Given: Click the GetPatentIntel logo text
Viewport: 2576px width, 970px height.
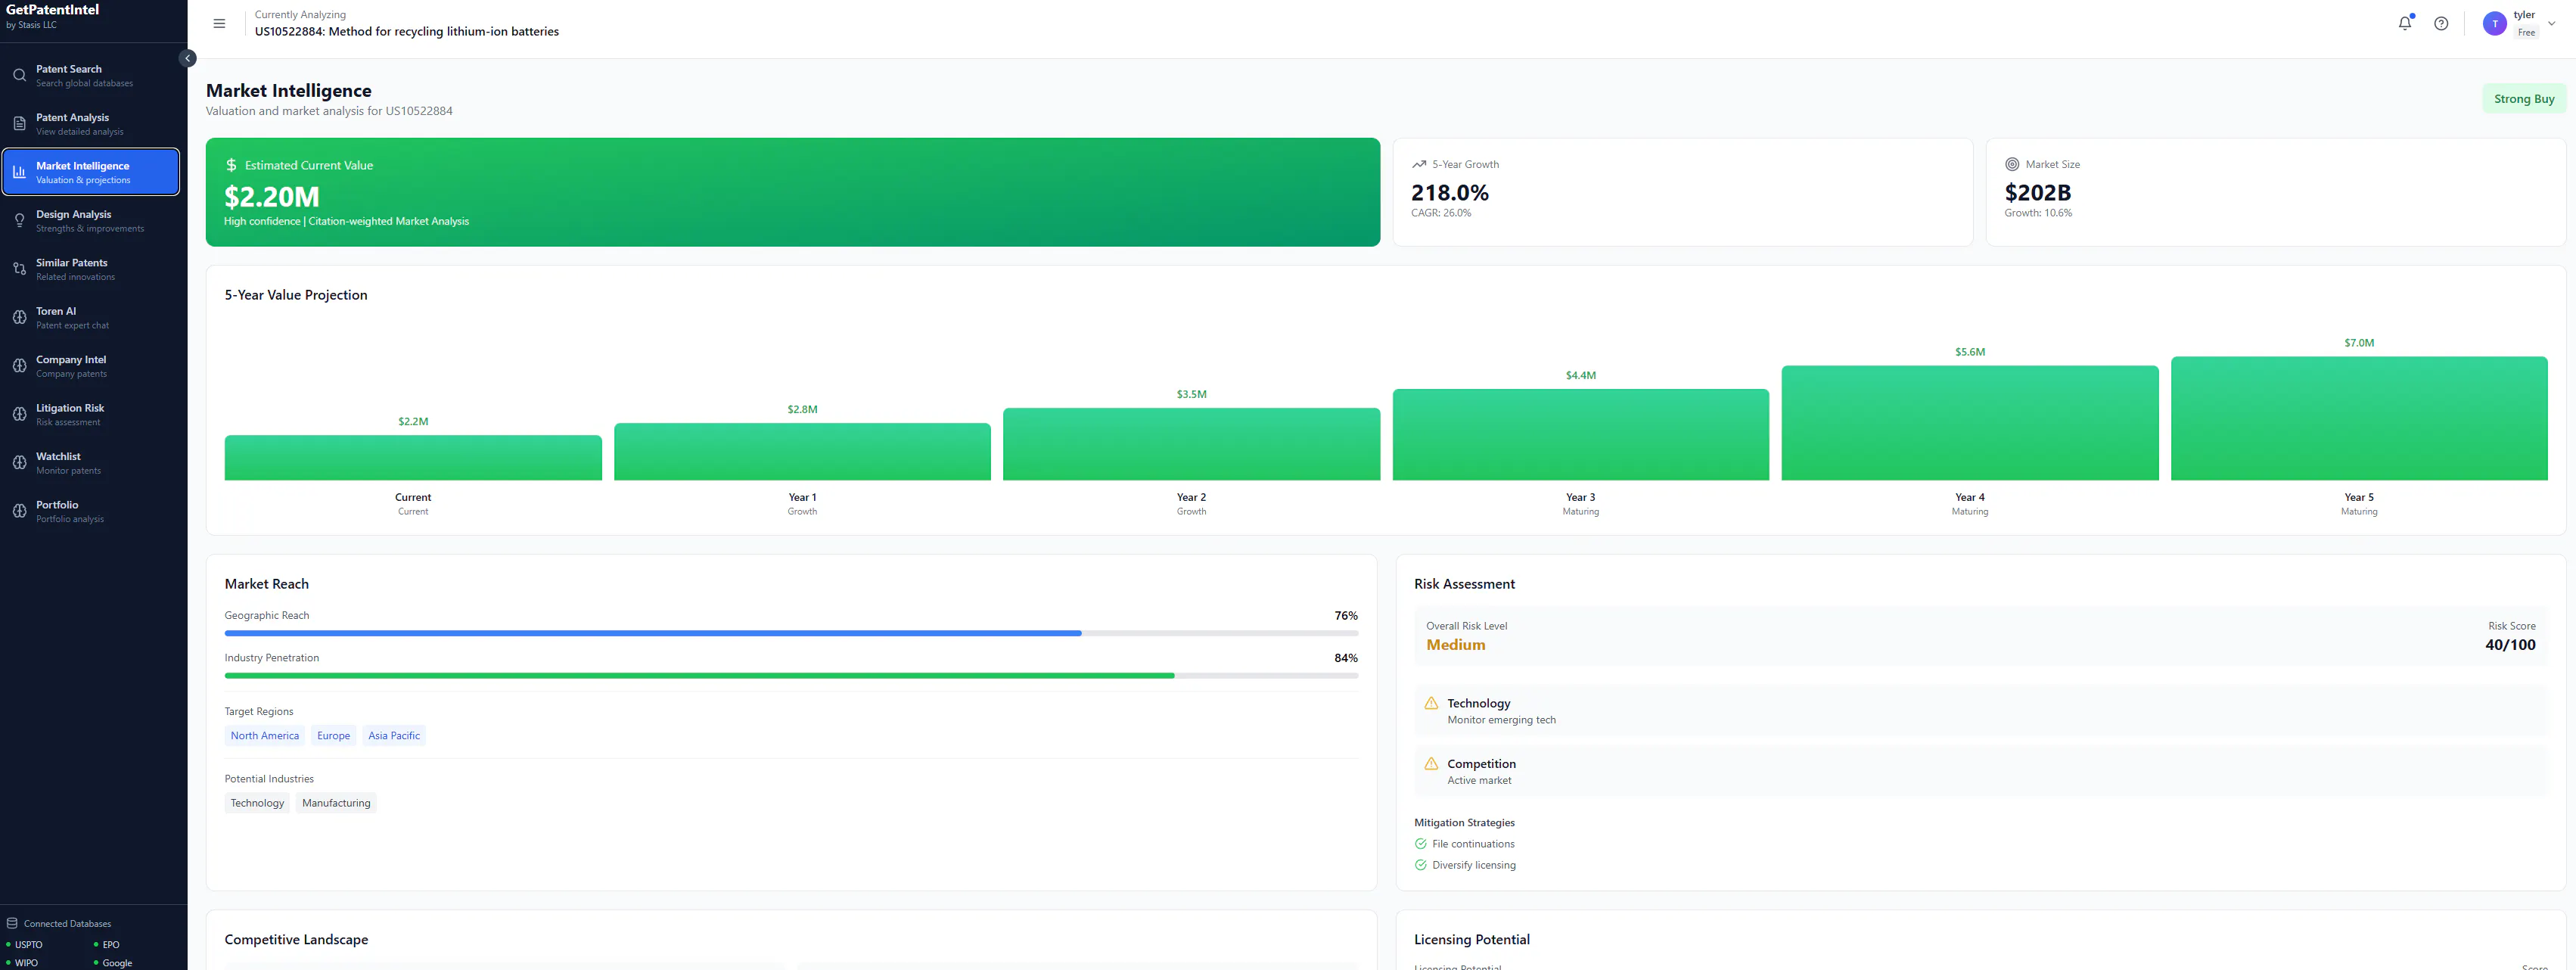Looking at the screenshot, I should [x=52, y=10].
